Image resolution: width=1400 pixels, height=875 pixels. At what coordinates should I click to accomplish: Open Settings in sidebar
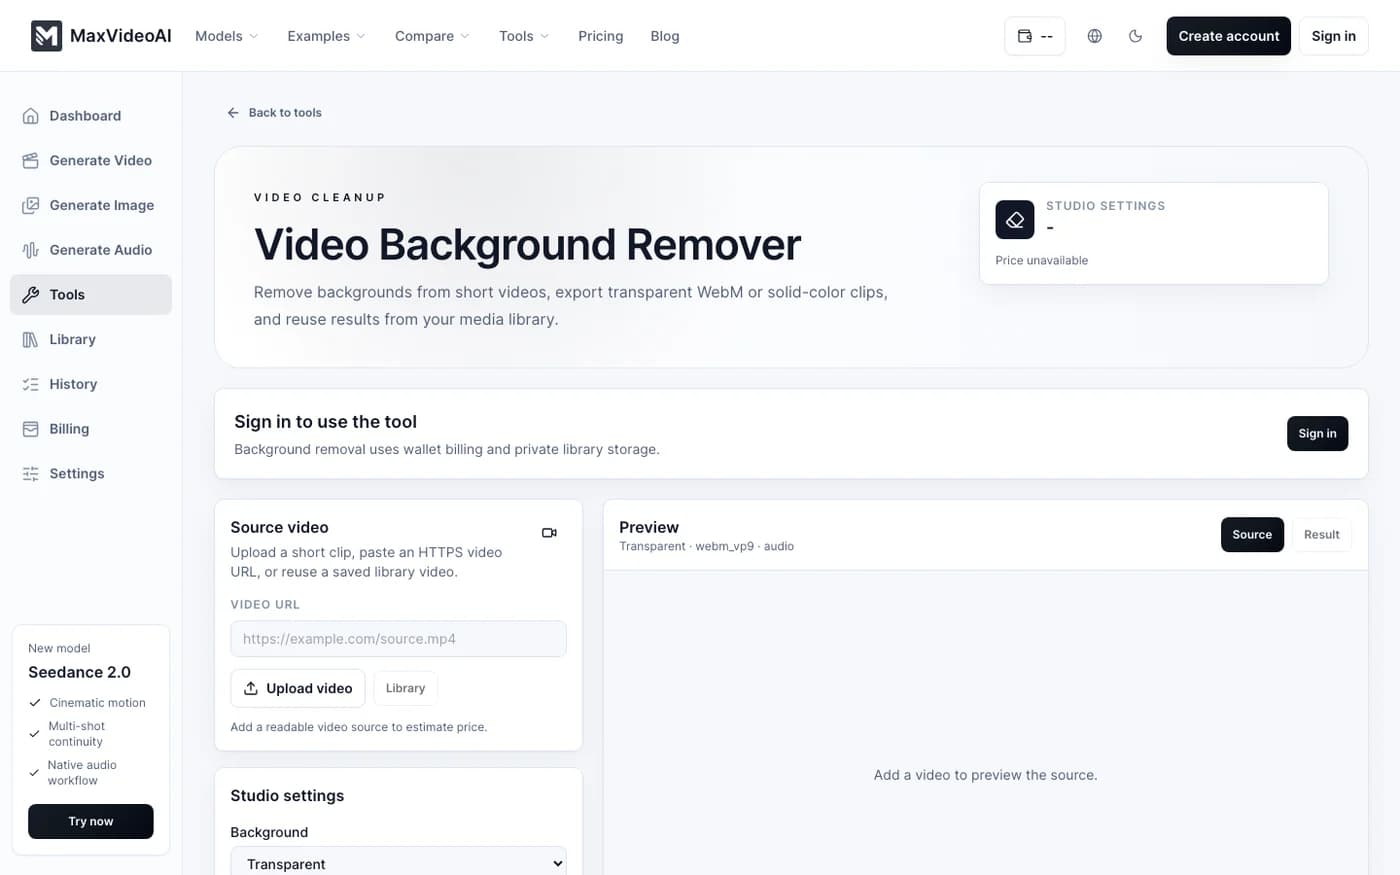91,474
